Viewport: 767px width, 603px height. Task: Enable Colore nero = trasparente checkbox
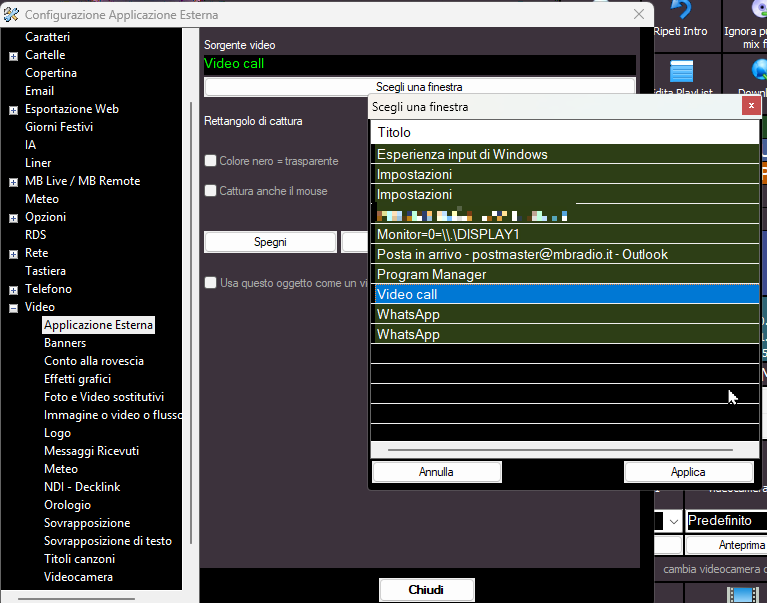point(210,160)
